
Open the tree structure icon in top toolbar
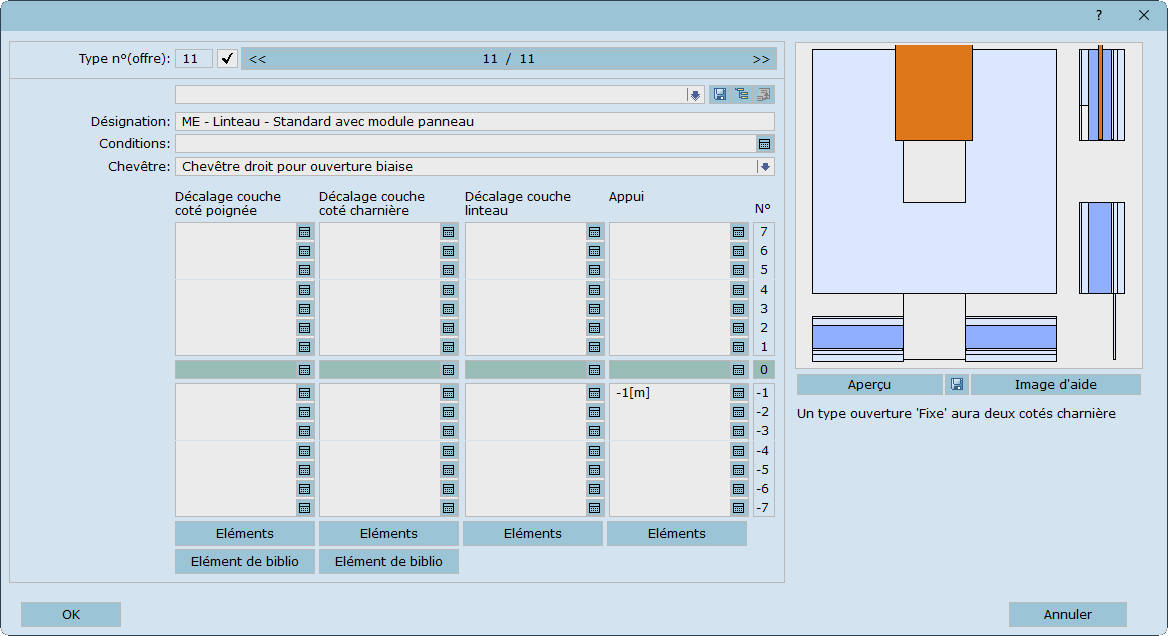pos(741,95)
